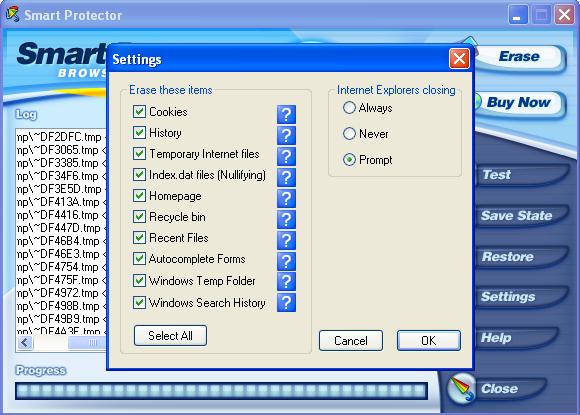Open help for Recycle bin item
The width and height of the screenshot is (580, 415).
click(286, 220)
